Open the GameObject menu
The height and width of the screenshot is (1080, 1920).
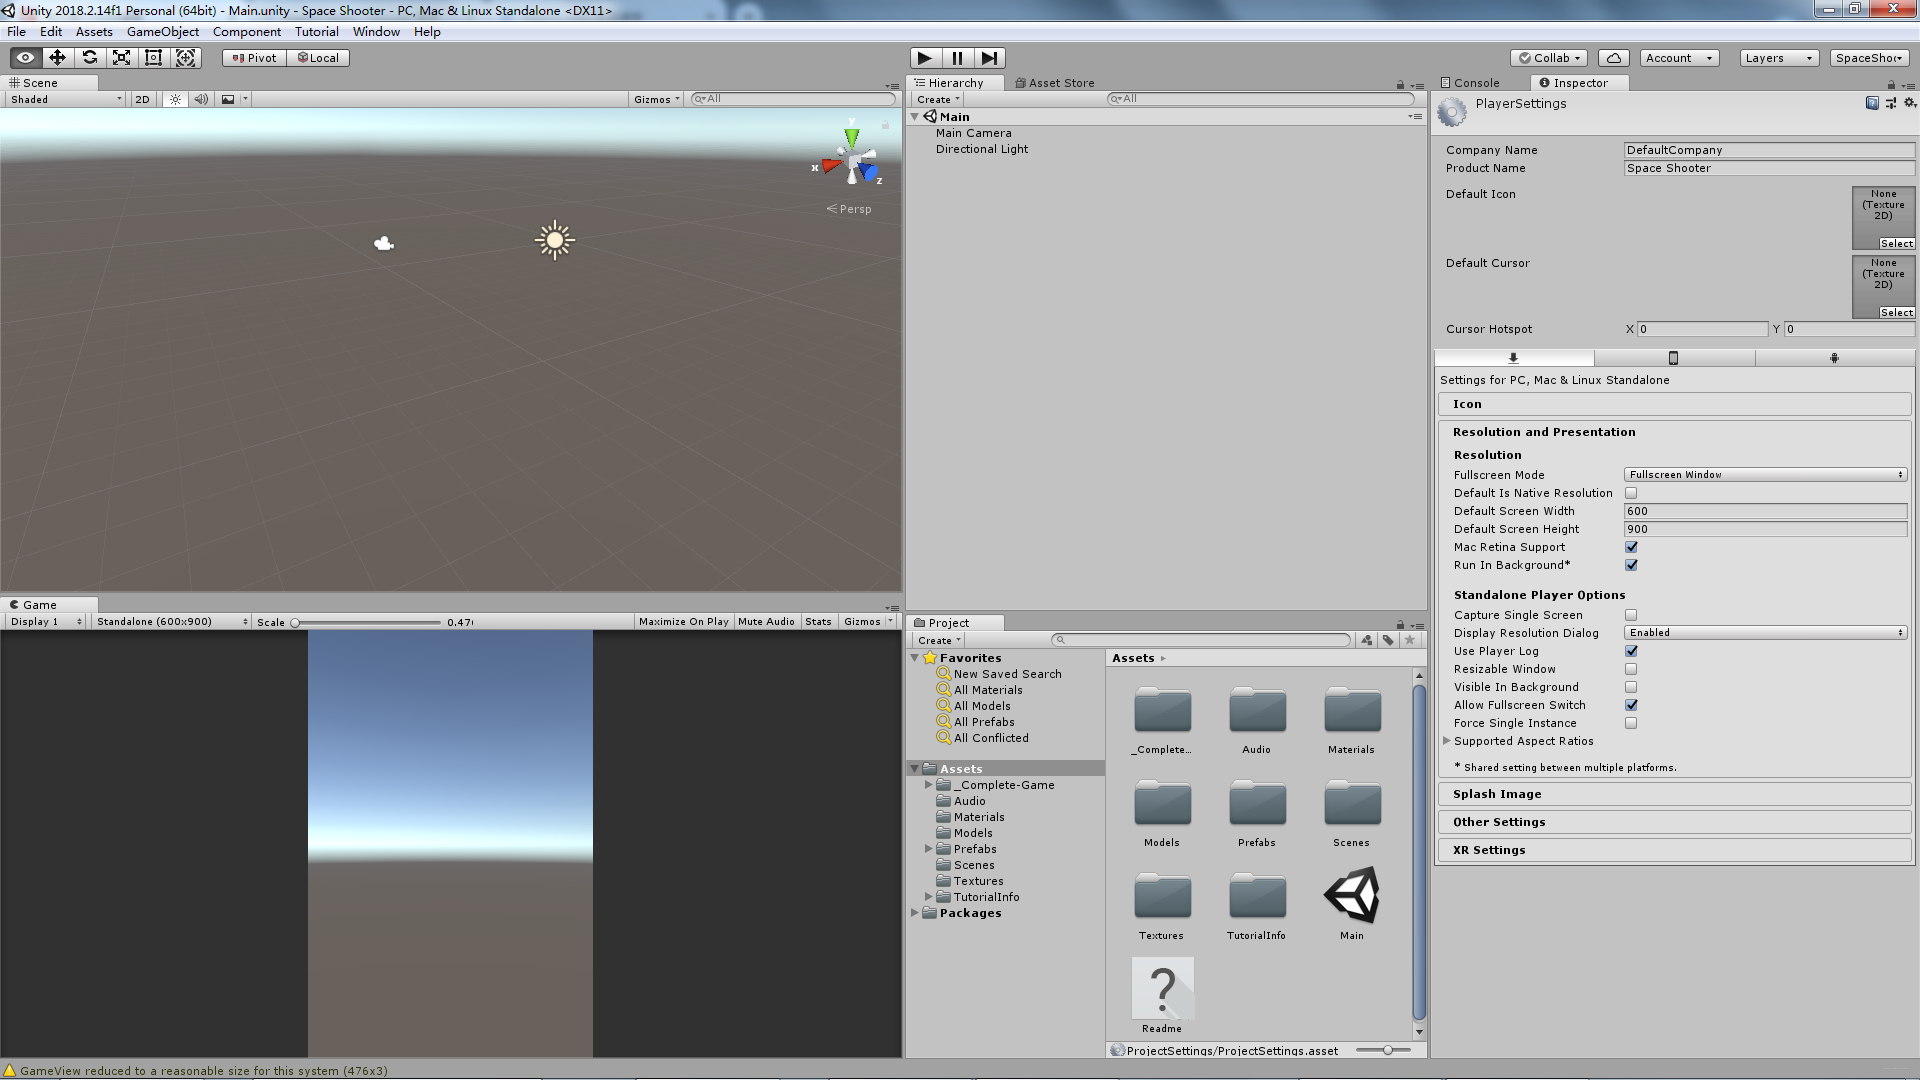coord(163,31)
